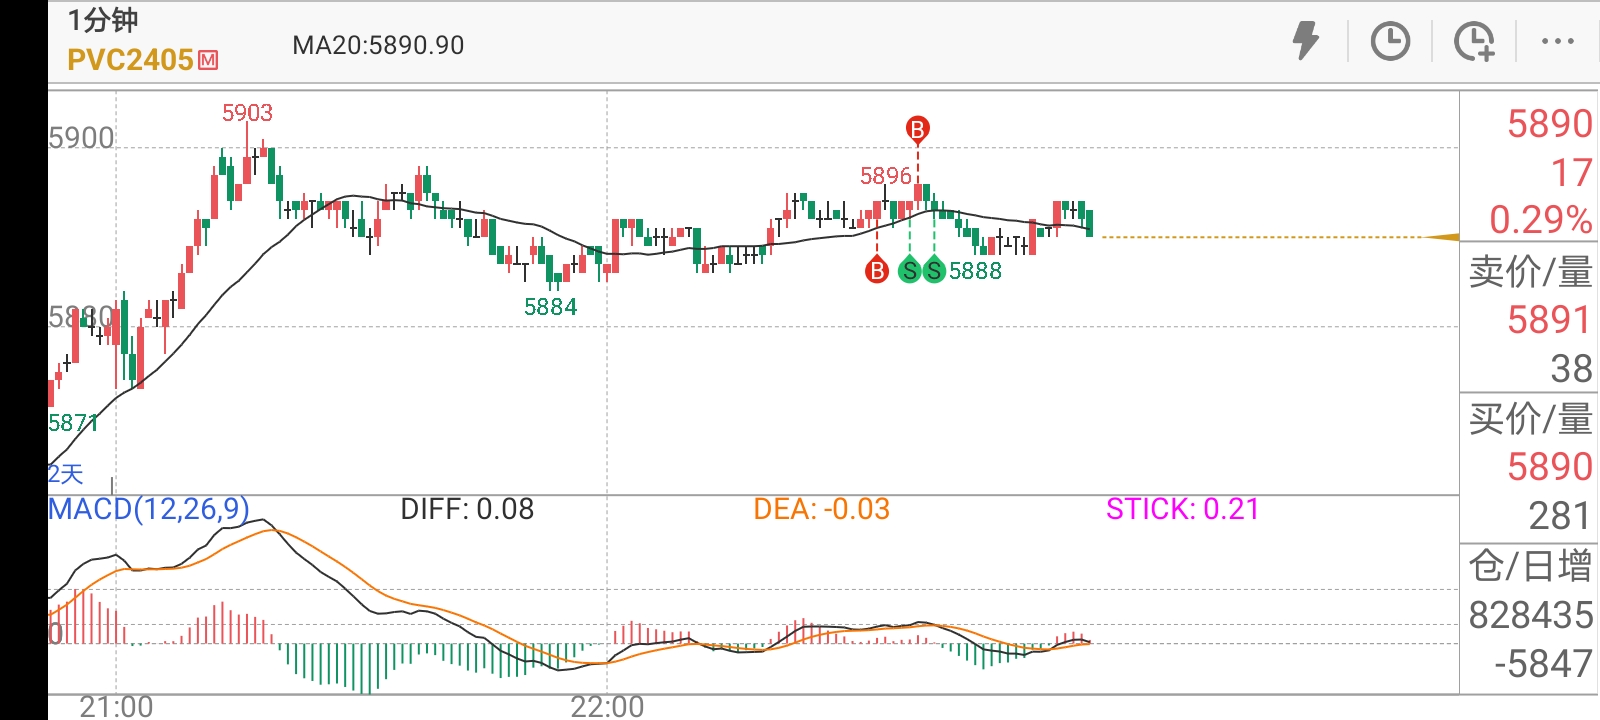Tap the green S marker next to 5888
This screenshot has width=1600, height=720.
point(934,270)
